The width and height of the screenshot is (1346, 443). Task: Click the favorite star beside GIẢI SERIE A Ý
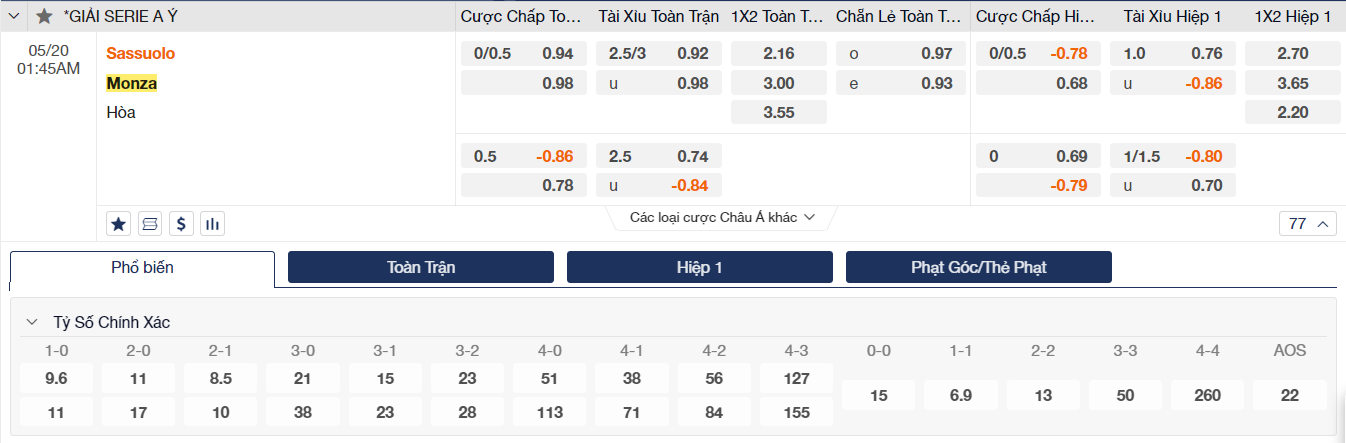[44, 16]
